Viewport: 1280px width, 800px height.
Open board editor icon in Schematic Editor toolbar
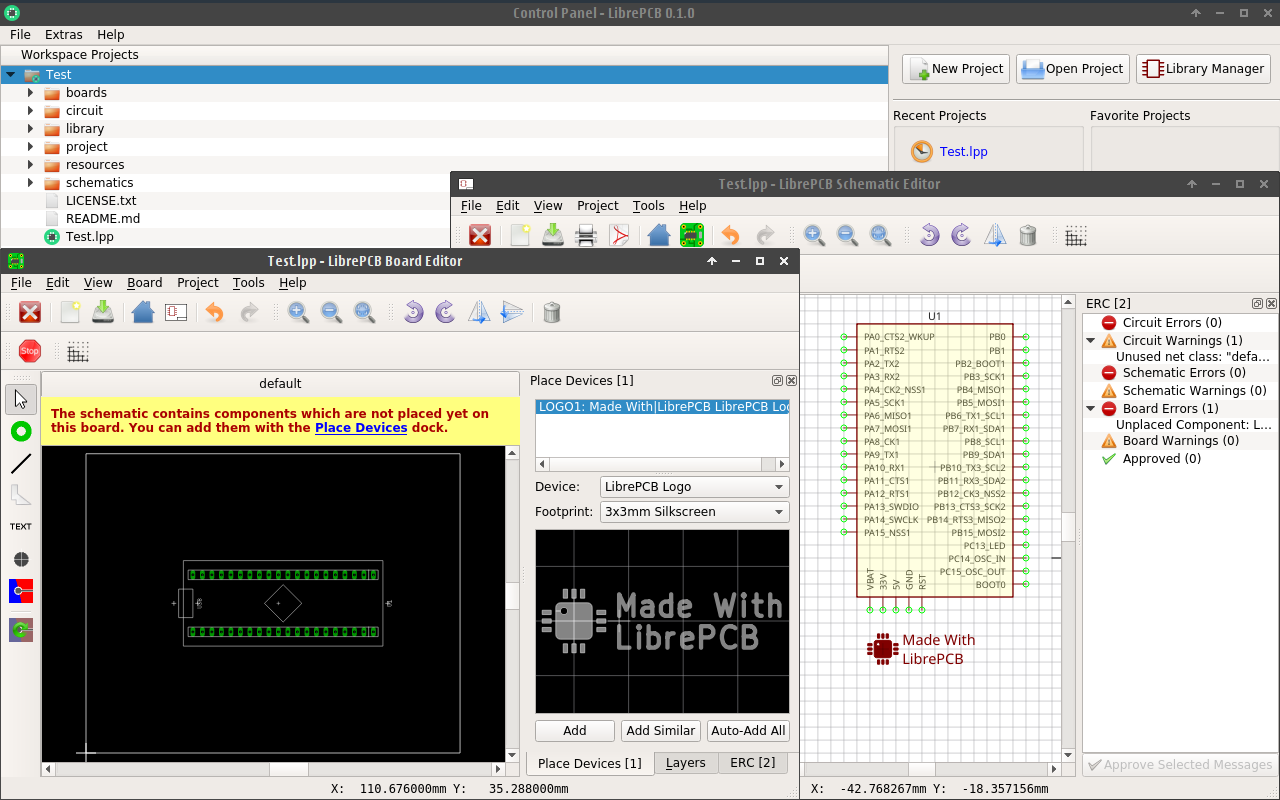(x=691, y=235)
